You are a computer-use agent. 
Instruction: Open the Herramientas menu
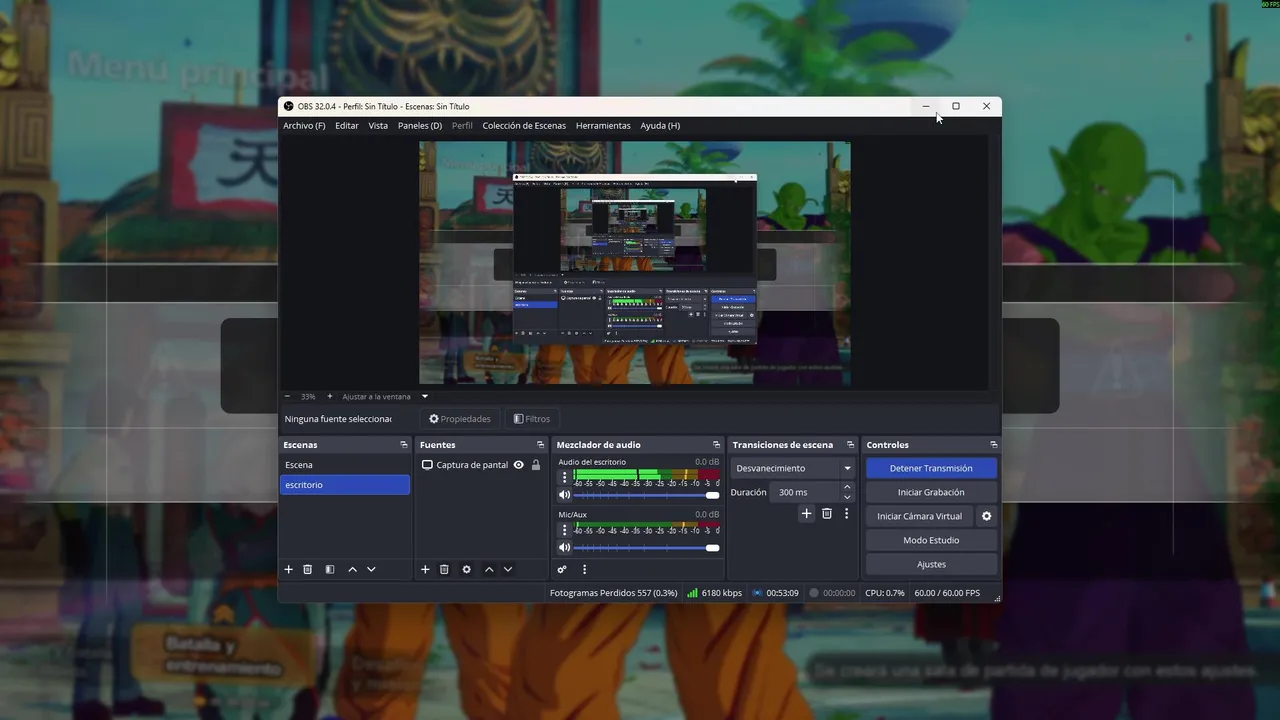[603, 126]
